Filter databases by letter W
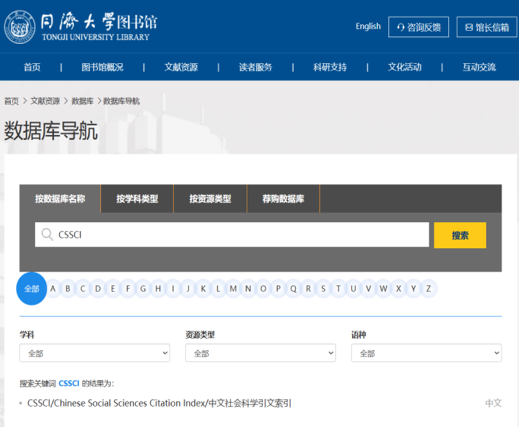This screenshot has width=519, height=427. pos(383,289)
